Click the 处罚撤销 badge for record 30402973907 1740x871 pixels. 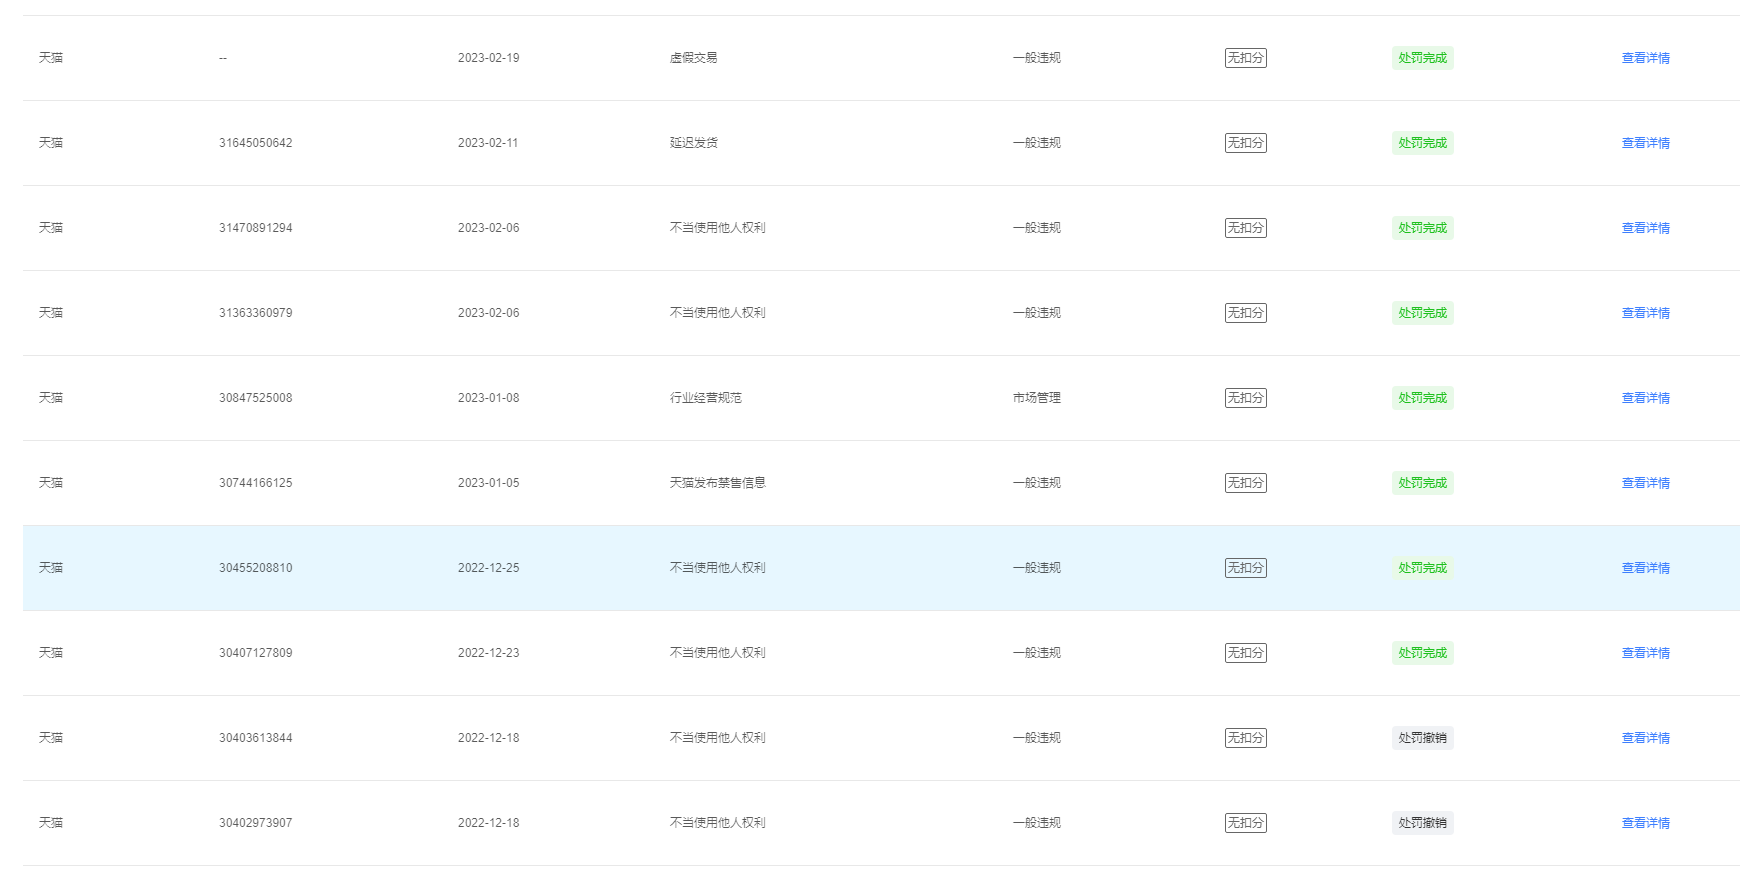(1422, 823)
